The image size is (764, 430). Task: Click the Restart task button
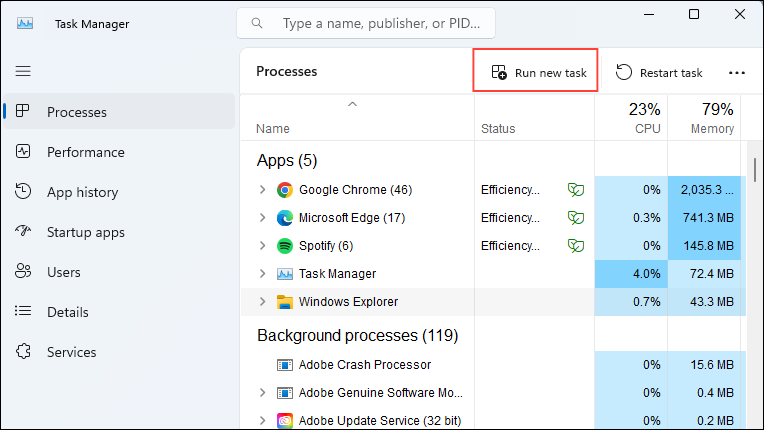click(x=659, y=72)
